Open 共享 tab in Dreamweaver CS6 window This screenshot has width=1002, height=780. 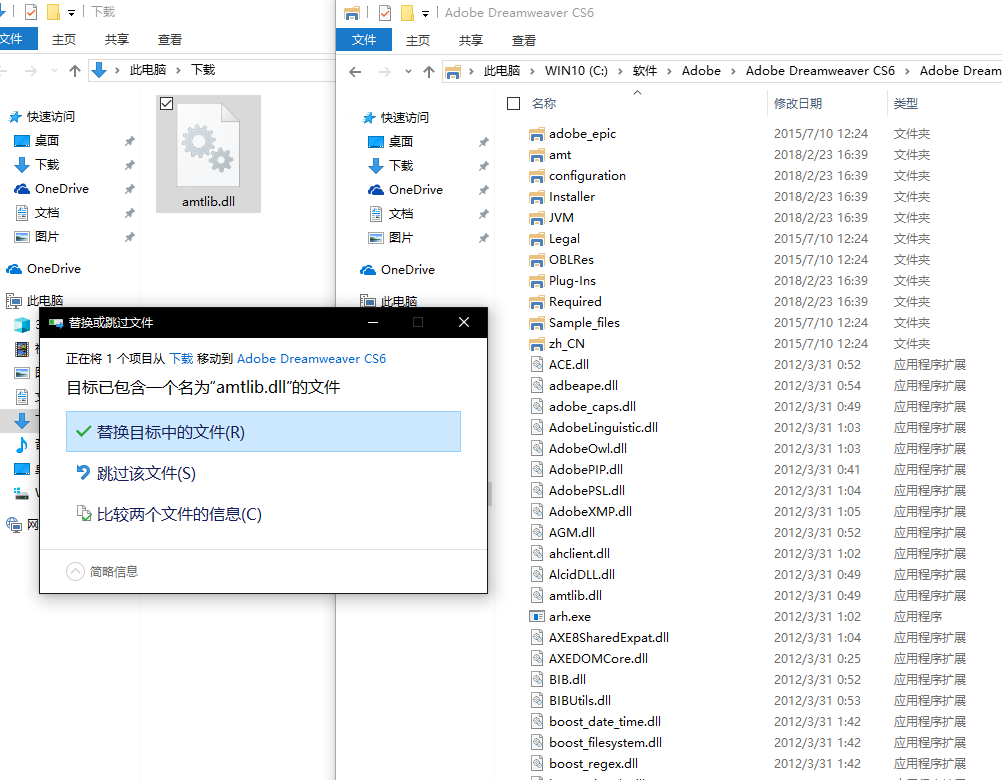(x=471, y=40)
